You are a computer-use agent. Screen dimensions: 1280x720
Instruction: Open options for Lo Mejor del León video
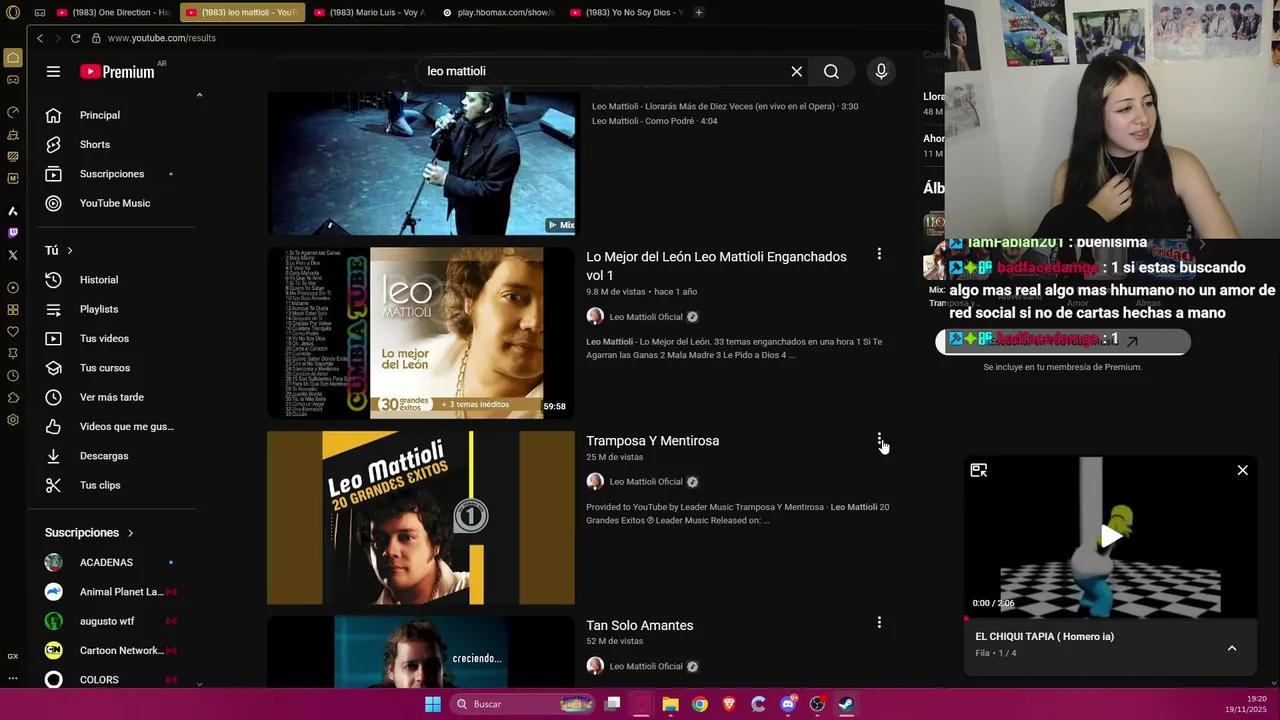pyautogui.click(x=879, y=254)
